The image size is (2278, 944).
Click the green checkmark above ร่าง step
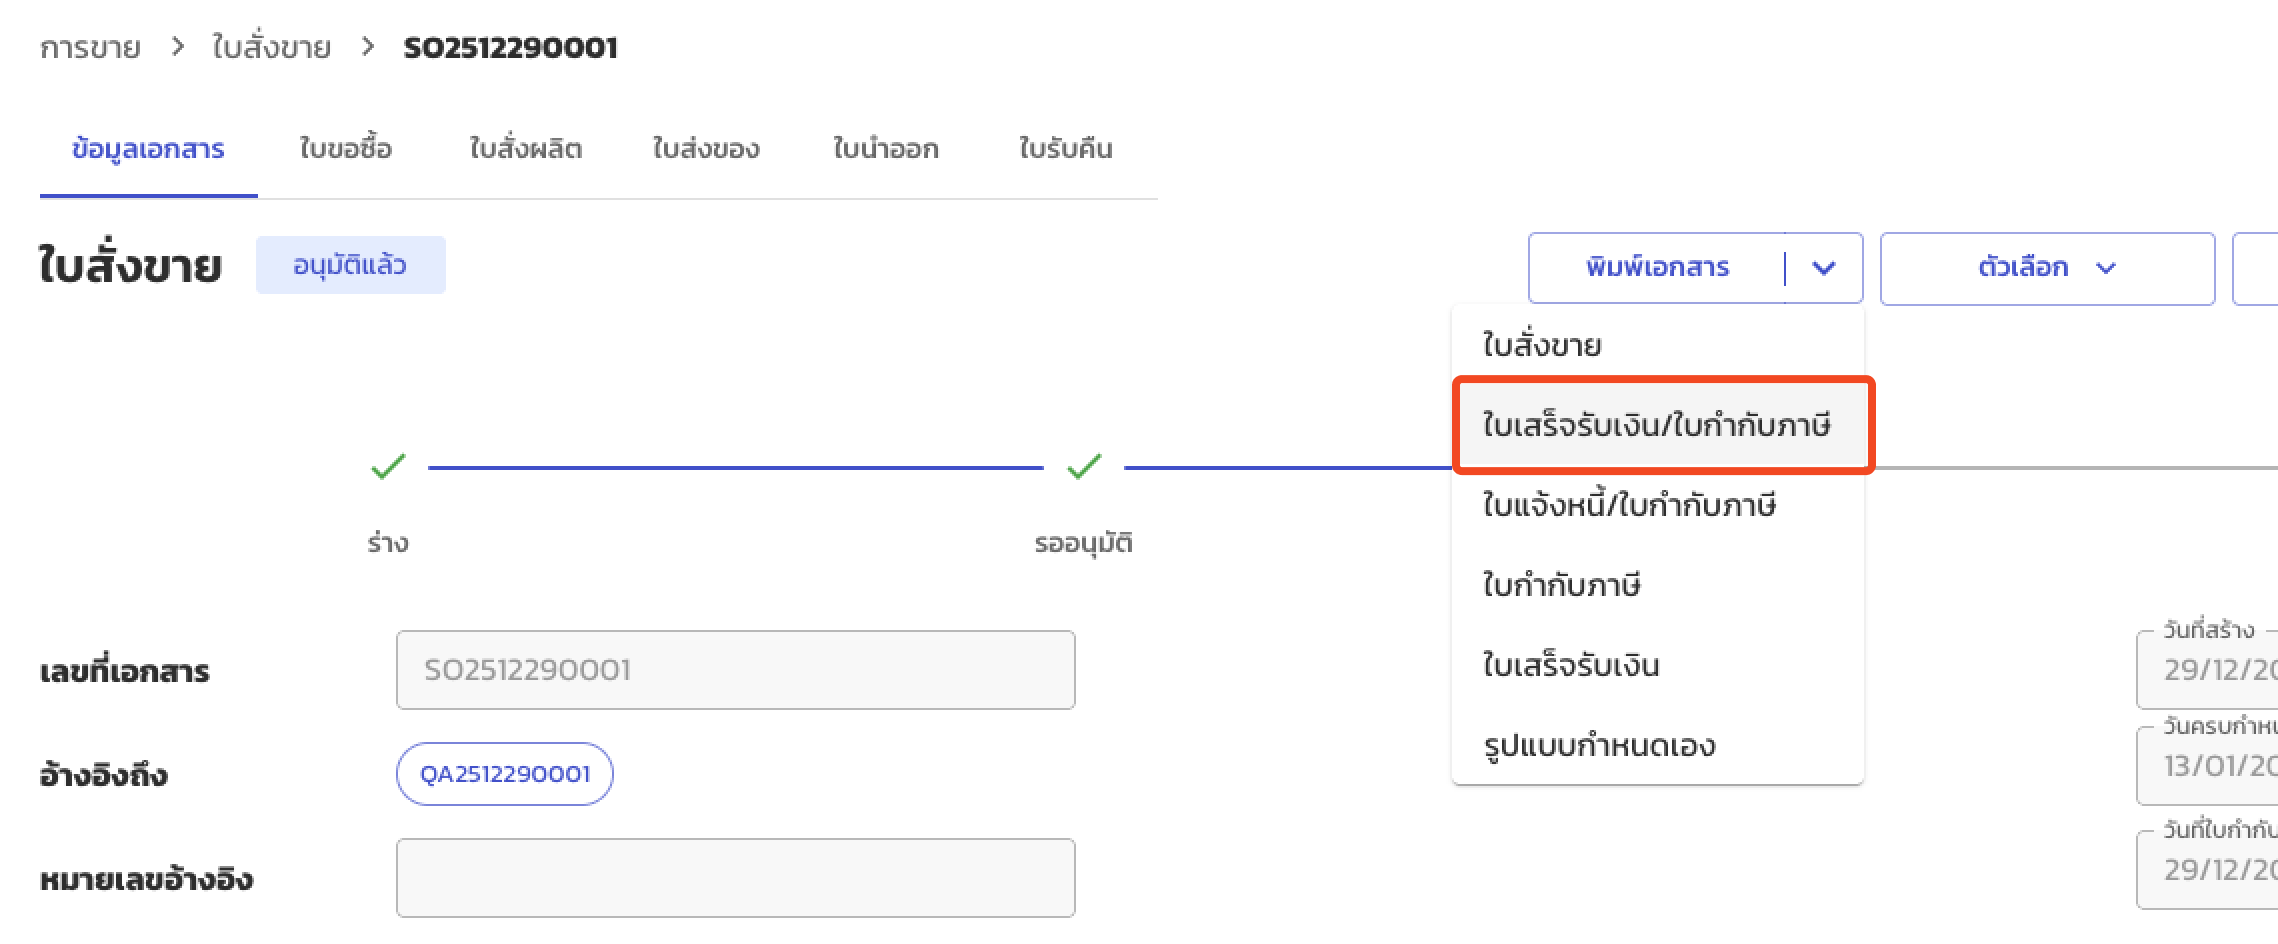point(388,466)
